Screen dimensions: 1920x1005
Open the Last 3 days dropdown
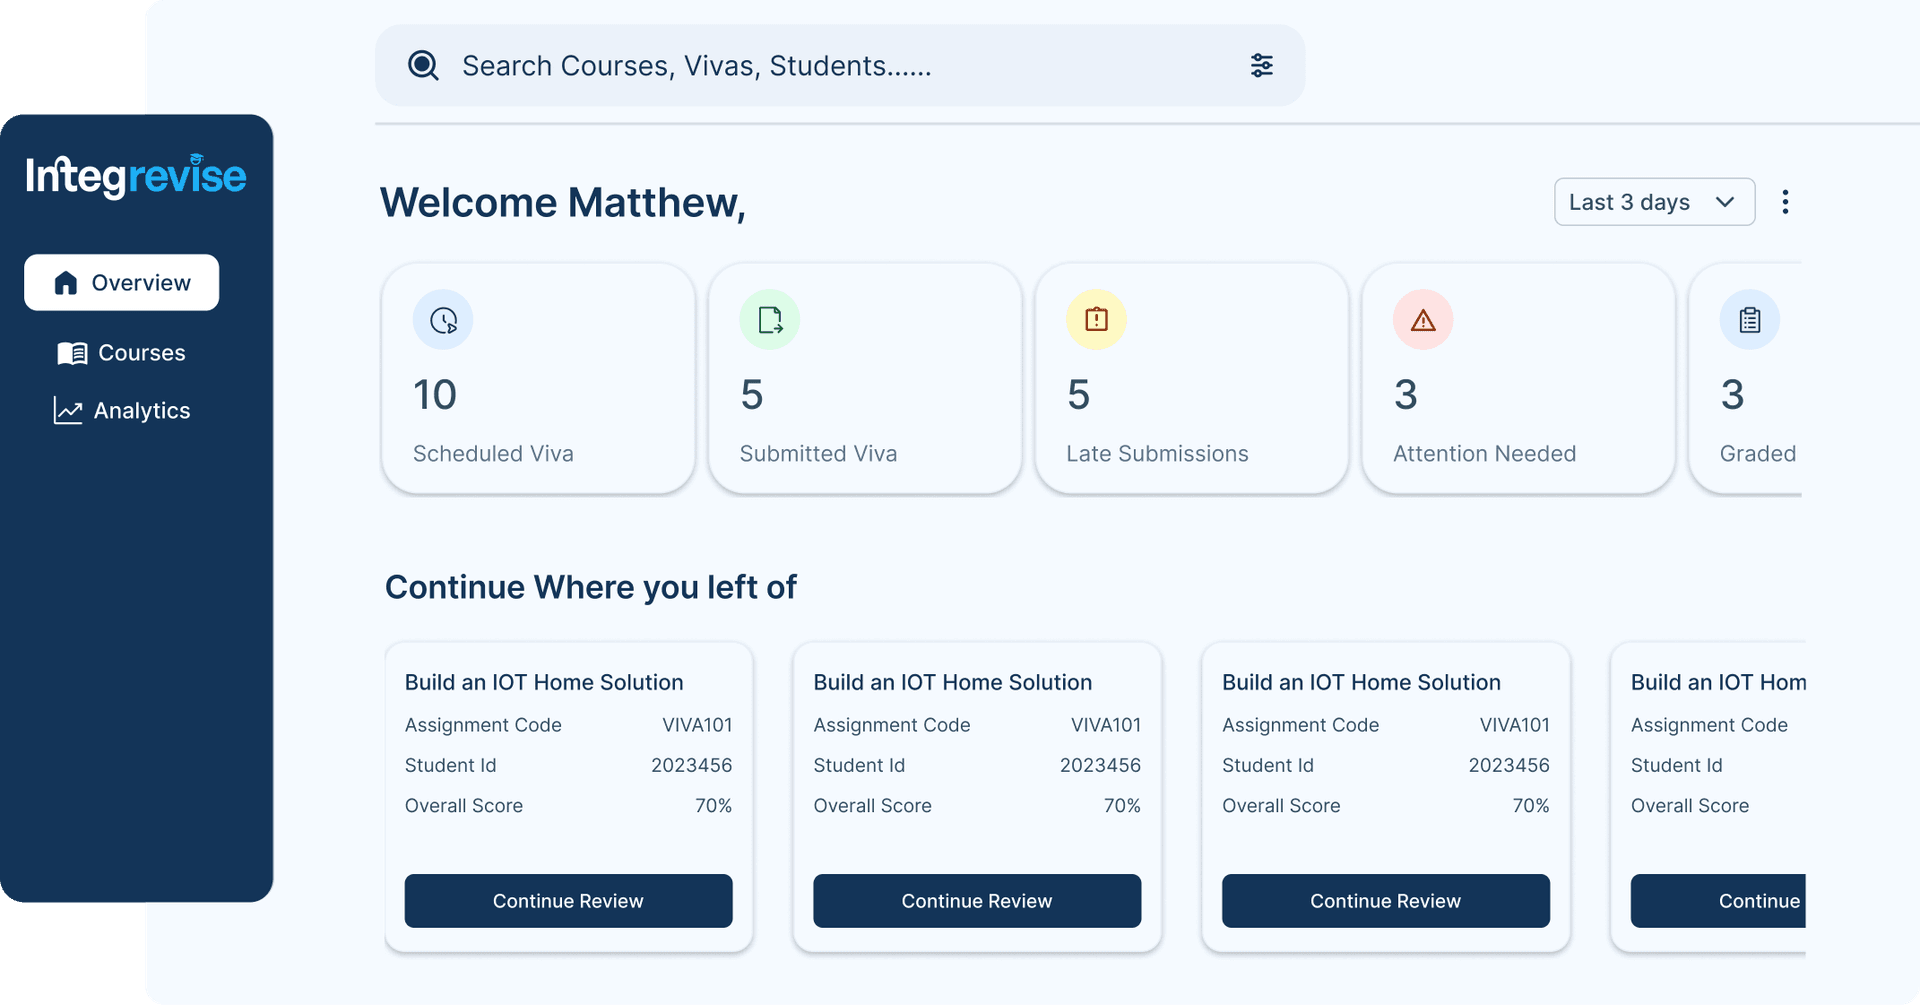pos(1654,201)
